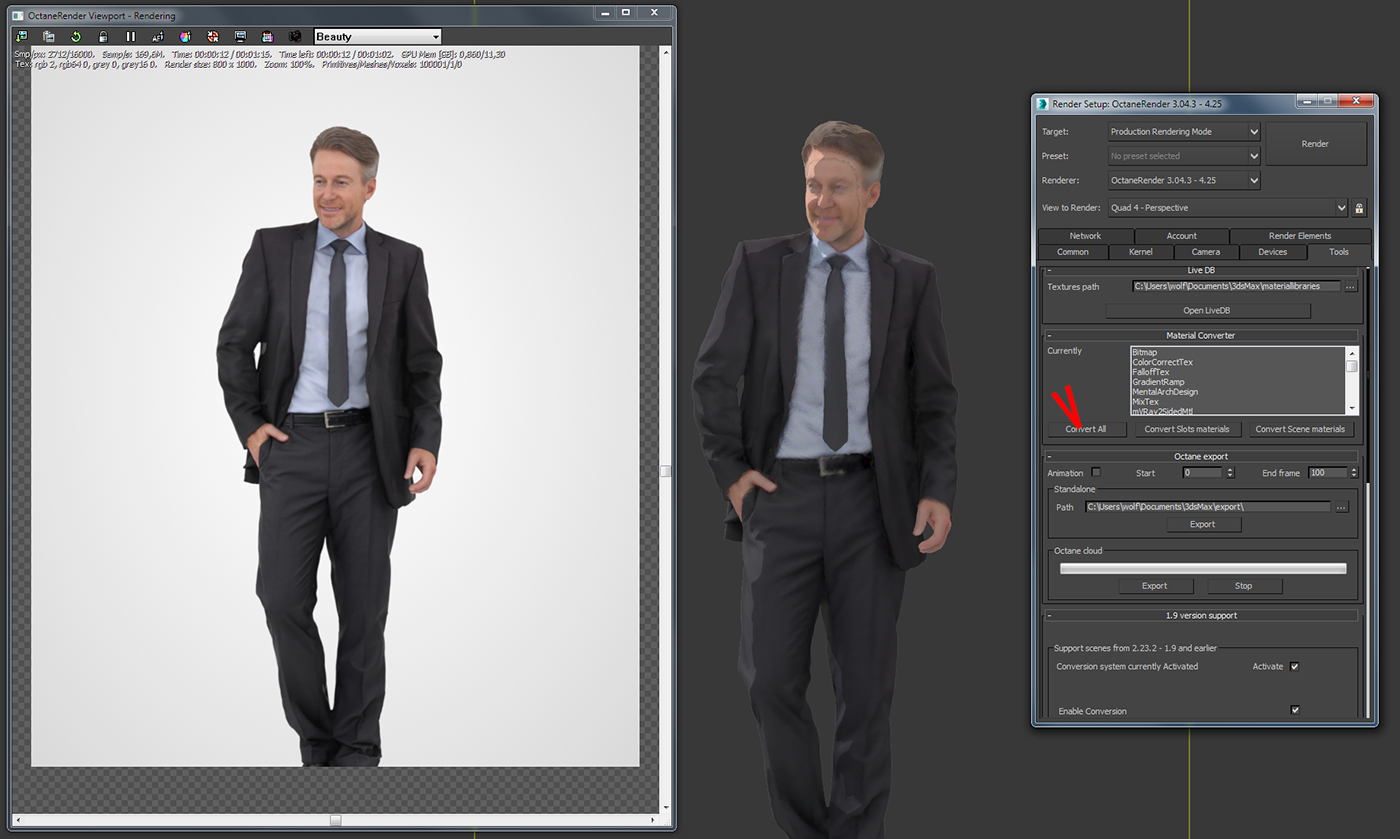Open the View to Render dropdown
The image size is (1400, 839).
click(x=1228, y=208)
